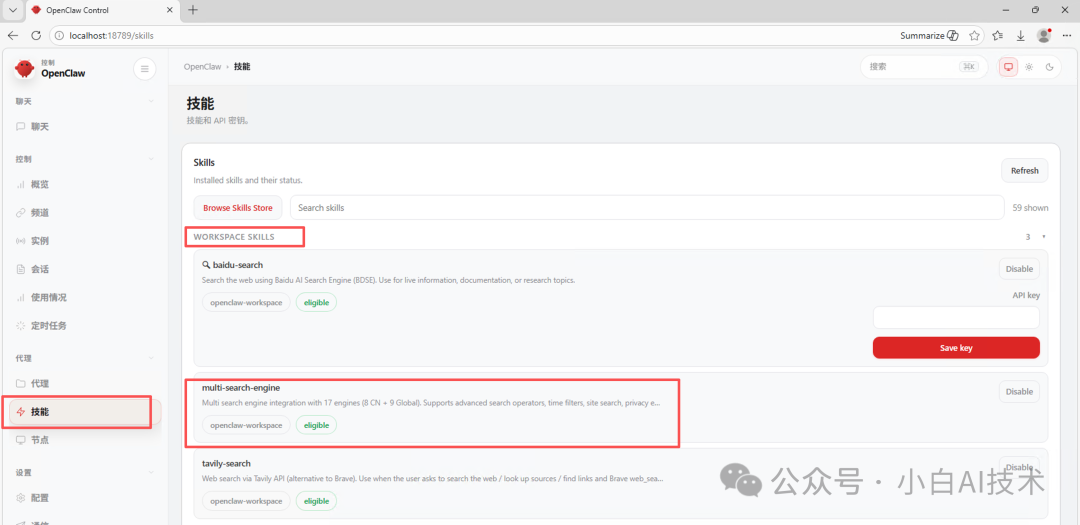
Task: Collapse the 聊天 section chevron
Action: (151, 101)
